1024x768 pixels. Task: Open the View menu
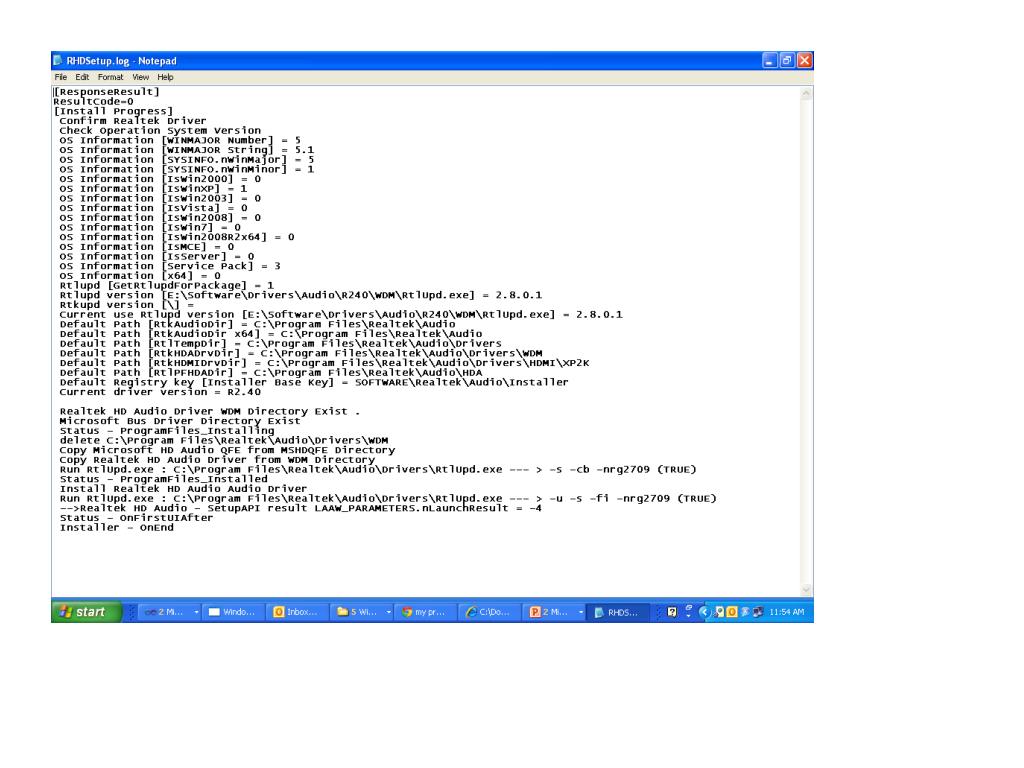click(140, 77)
